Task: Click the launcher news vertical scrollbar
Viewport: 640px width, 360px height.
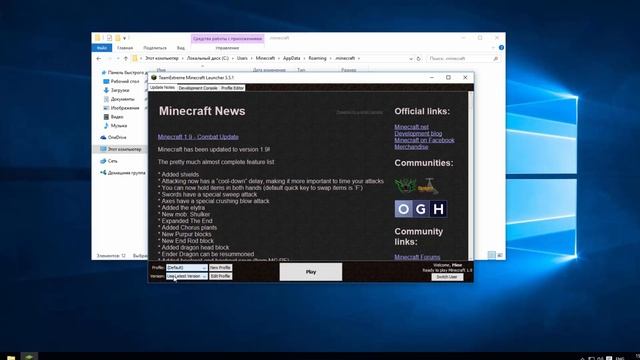Action: 471,176
